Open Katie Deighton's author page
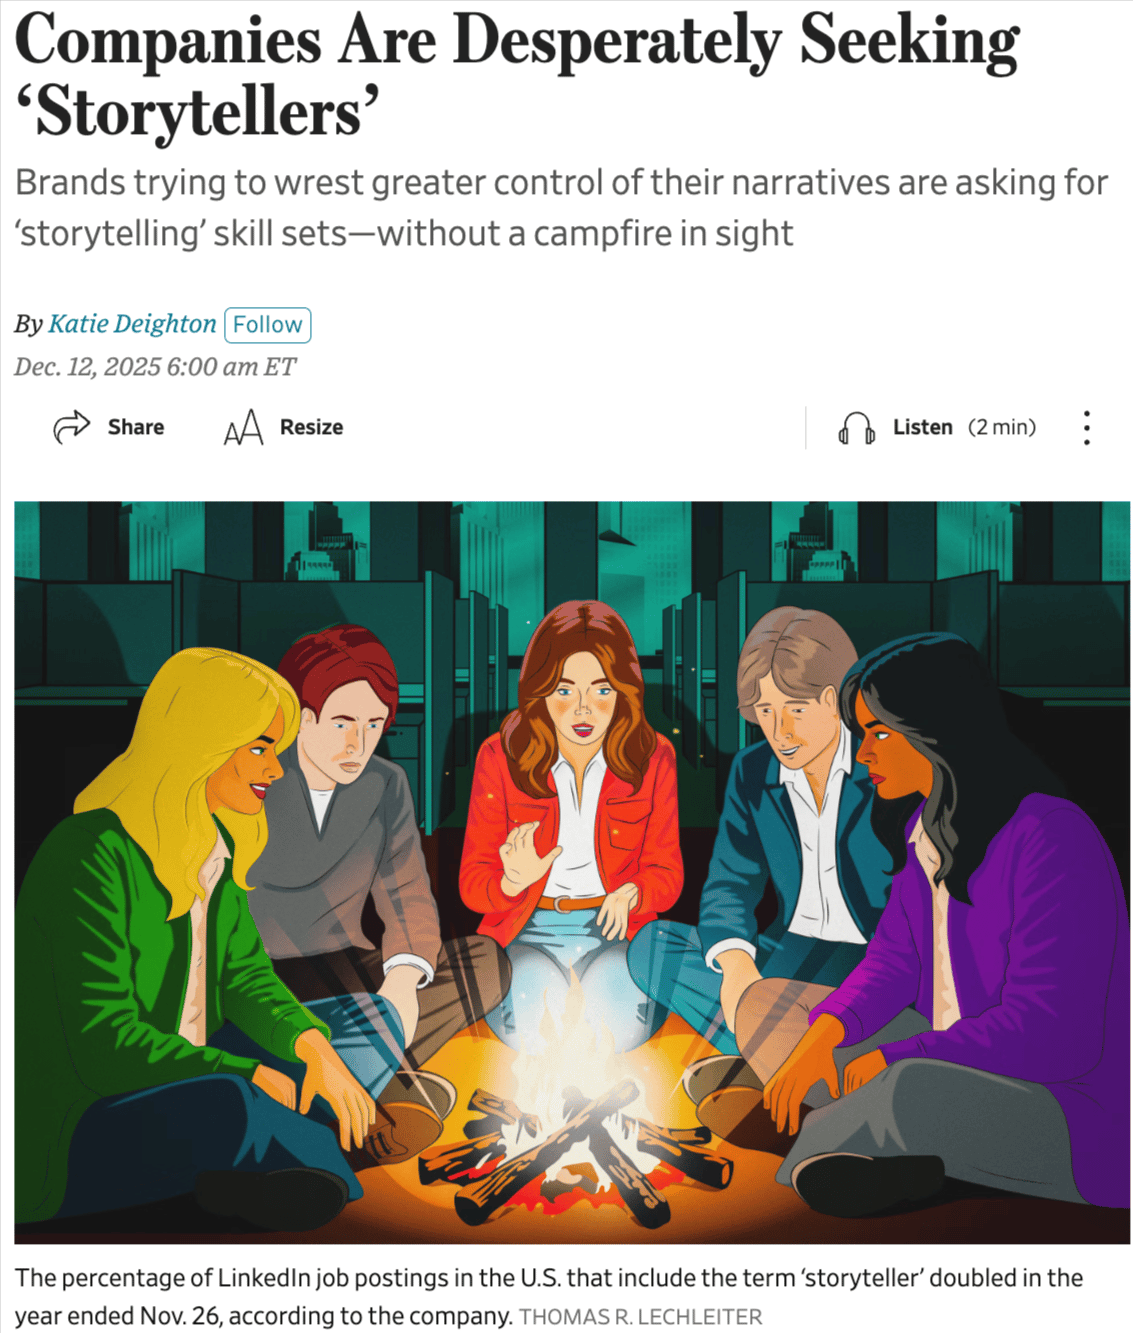 pos(132,324)
